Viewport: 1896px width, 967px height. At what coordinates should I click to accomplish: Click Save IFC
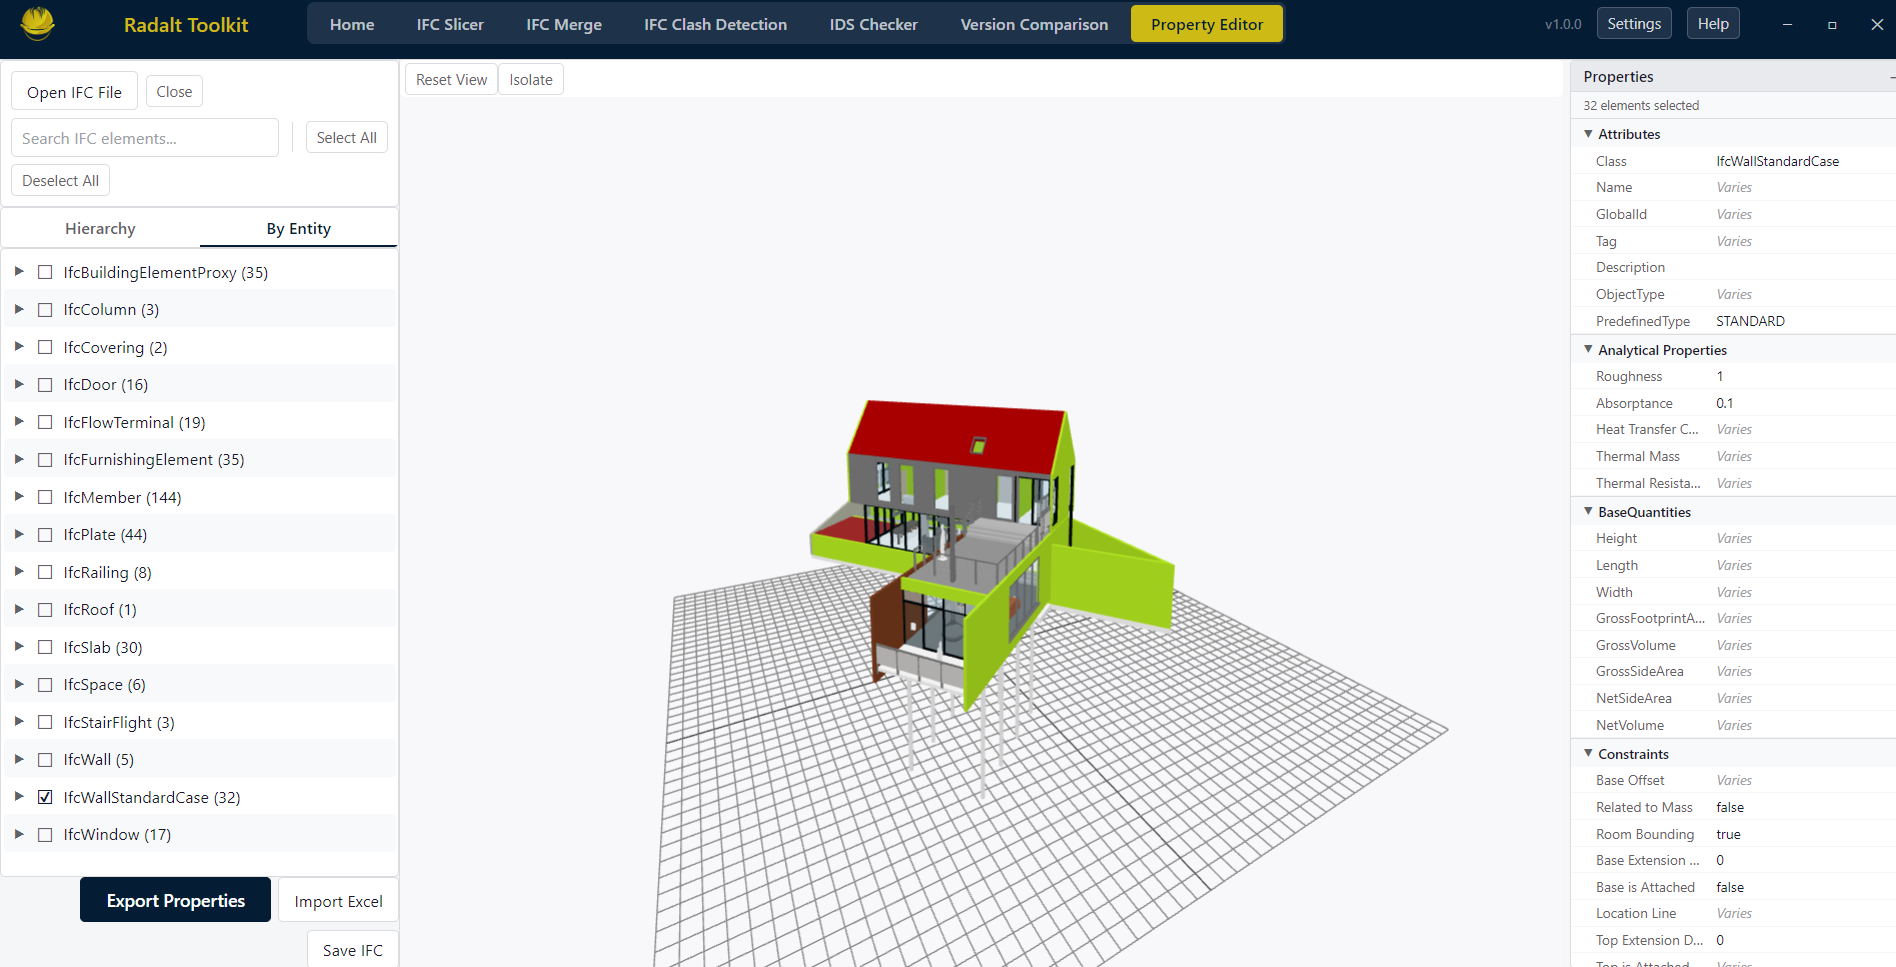352,949
